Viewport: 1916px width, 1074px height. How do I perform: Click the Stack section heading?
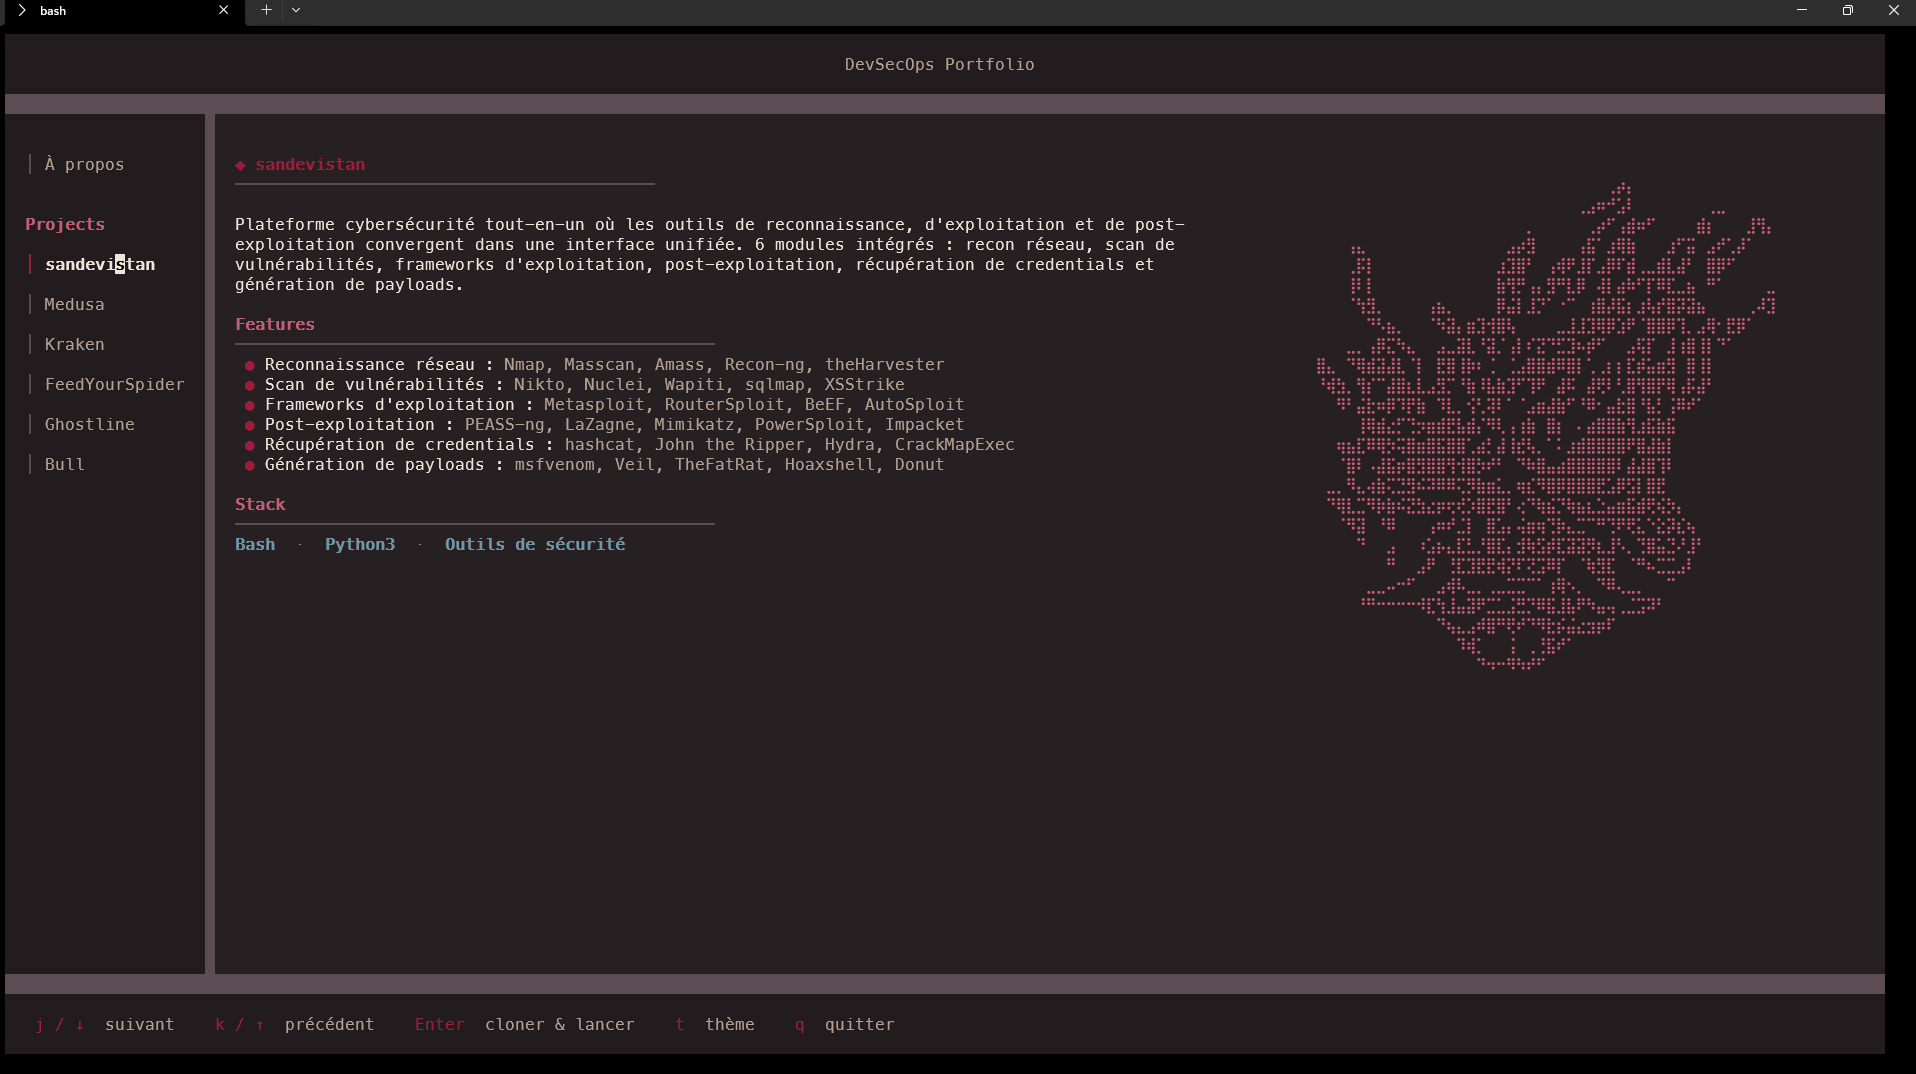[x=260, y=504]
